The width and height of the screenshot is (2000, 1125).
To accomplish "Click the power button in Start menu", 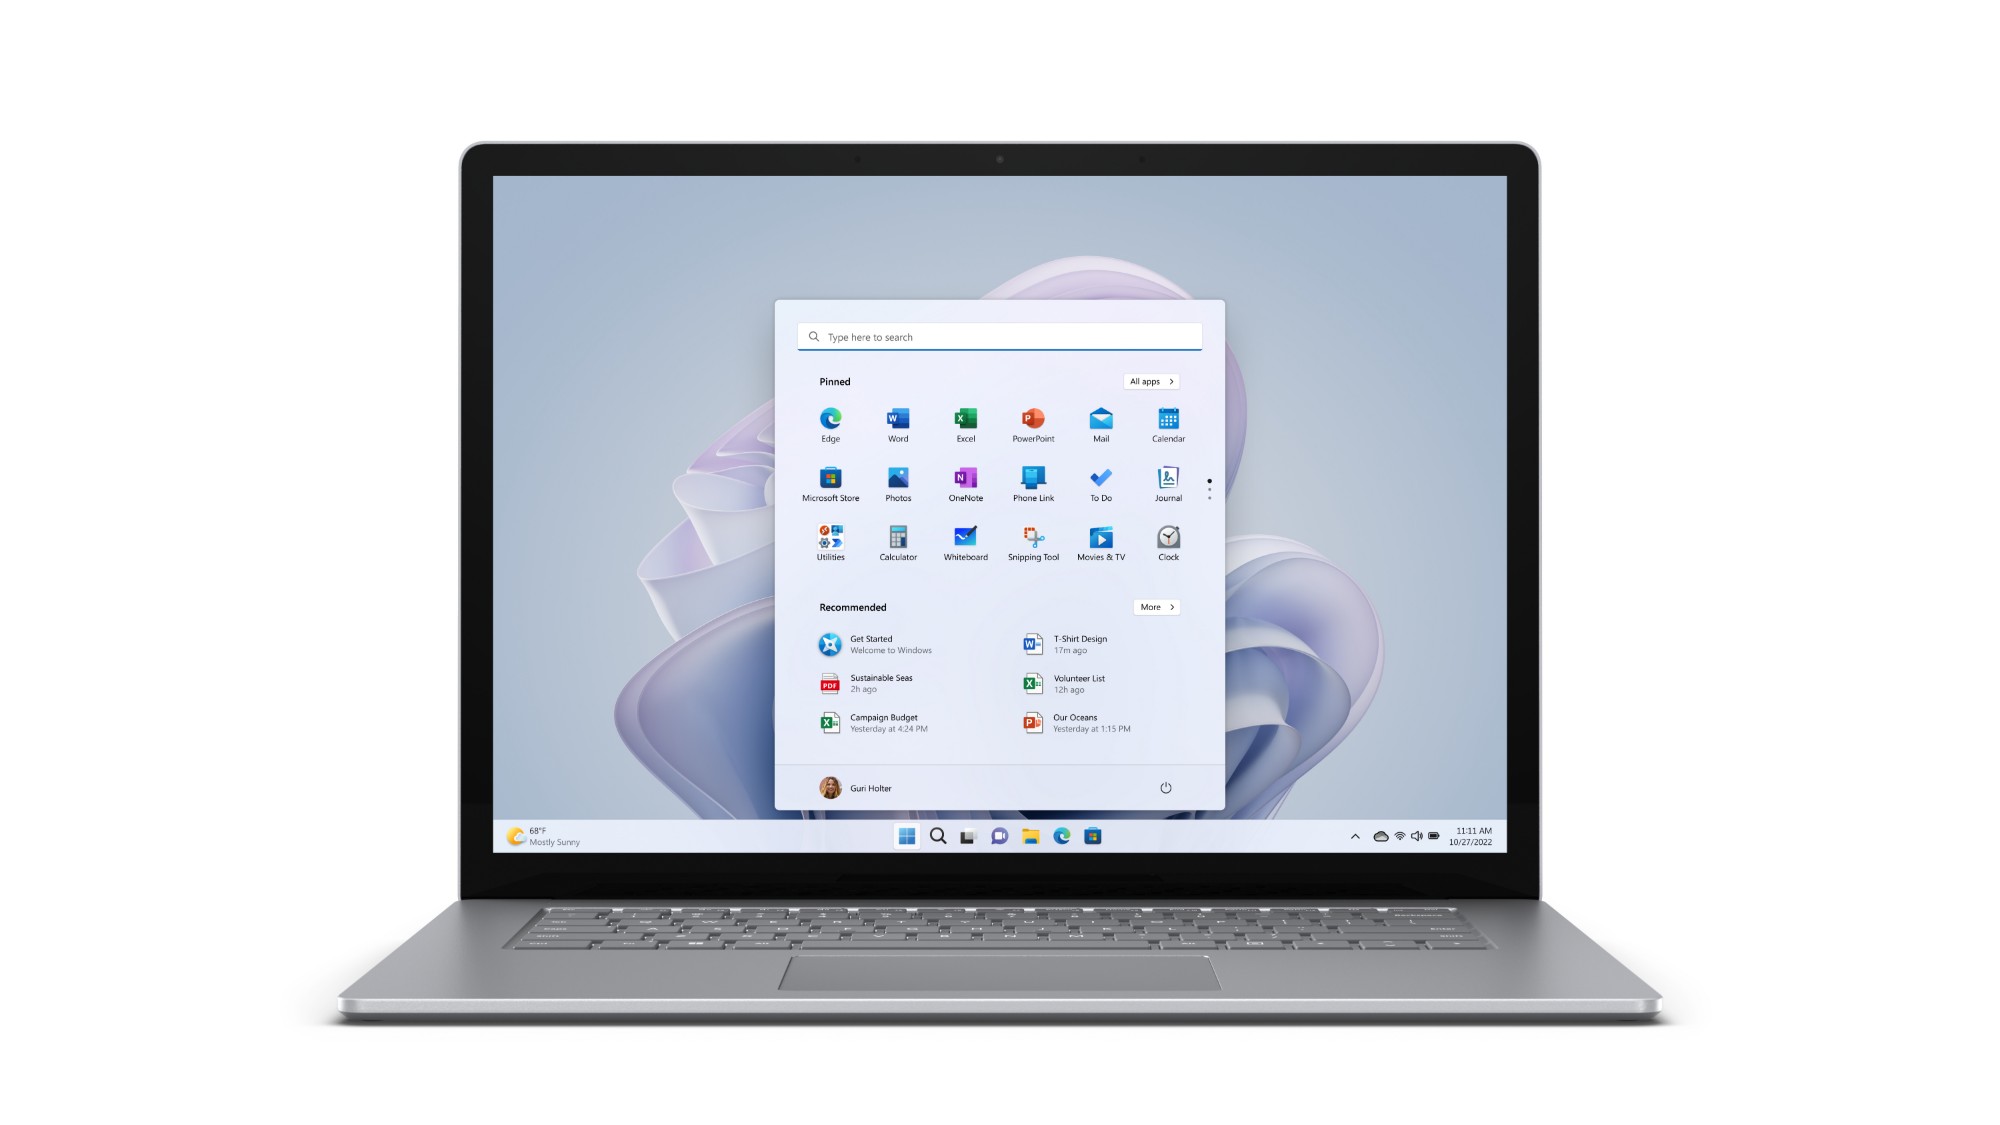I will 1165,787.
